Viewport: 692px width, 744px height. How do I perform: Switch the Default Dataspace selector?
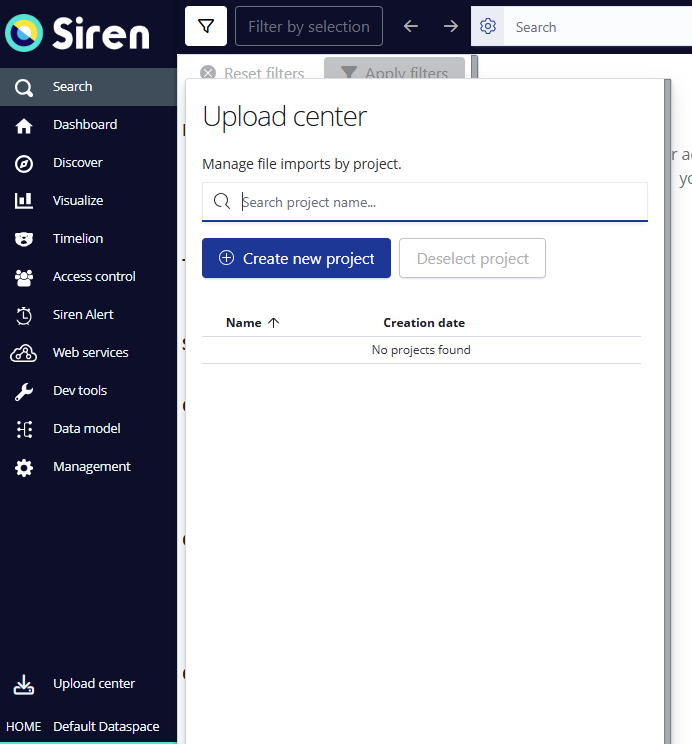105,727
